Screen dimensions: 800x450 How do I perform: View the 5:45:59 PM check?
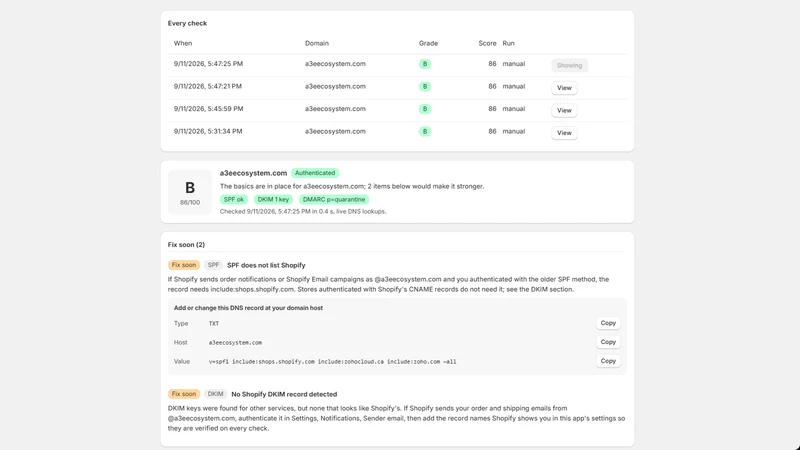(564, 110)
